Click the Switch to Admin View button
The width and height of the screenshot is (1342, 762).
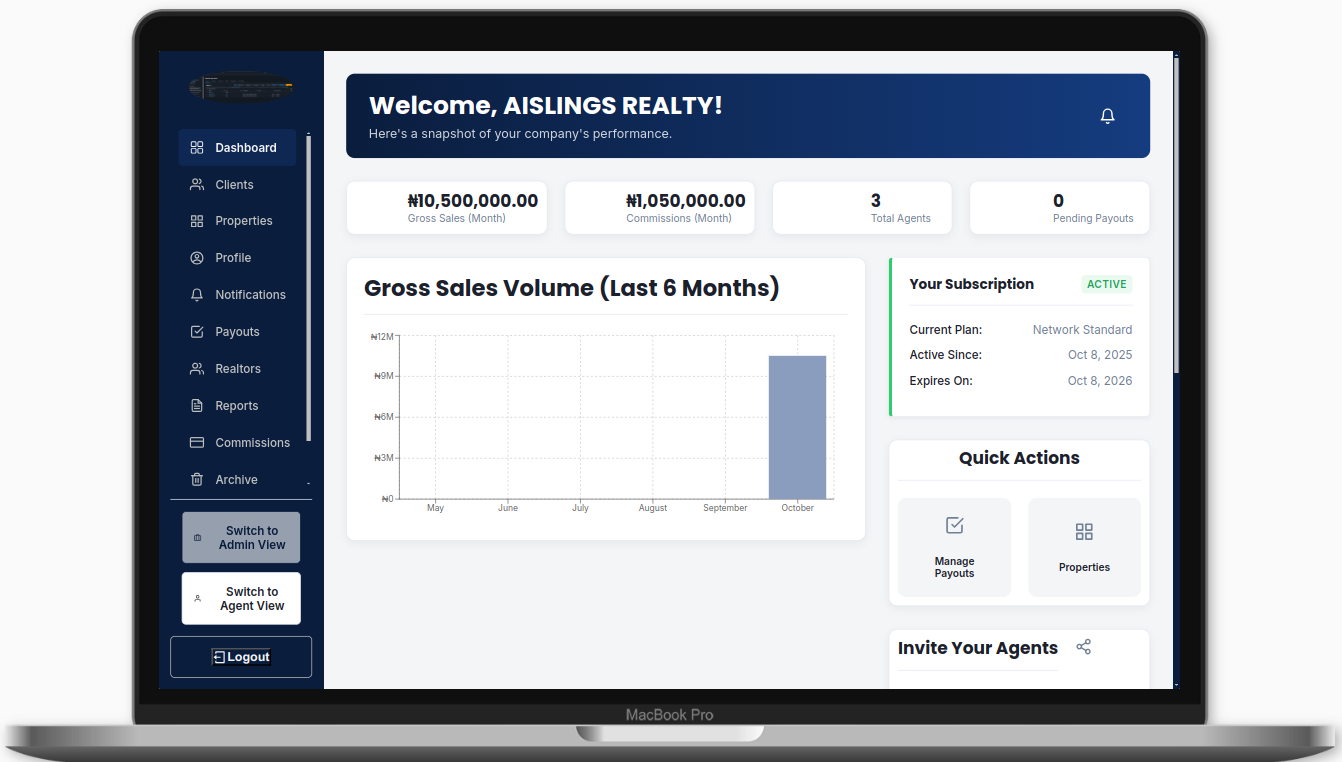(x=241, y=537)
